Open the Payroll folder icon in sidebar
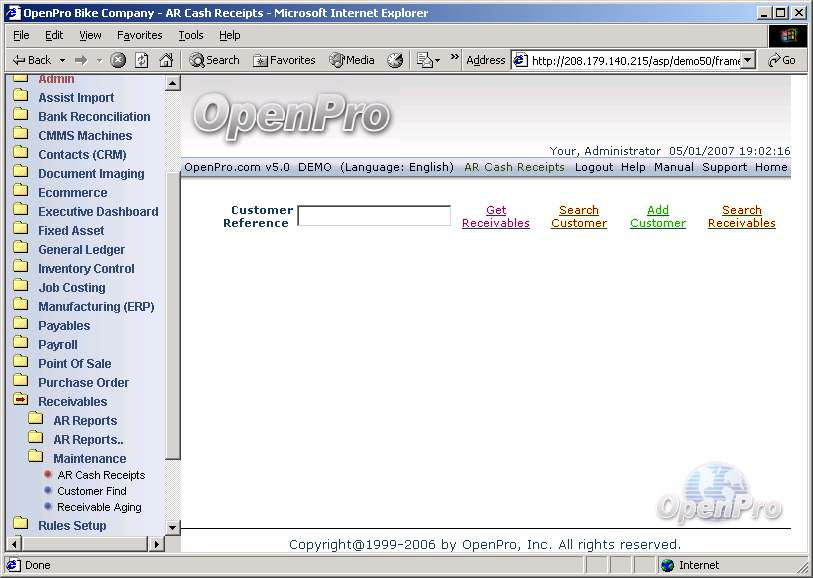This screenshot has height=578, width=813. tap(20, 344)
